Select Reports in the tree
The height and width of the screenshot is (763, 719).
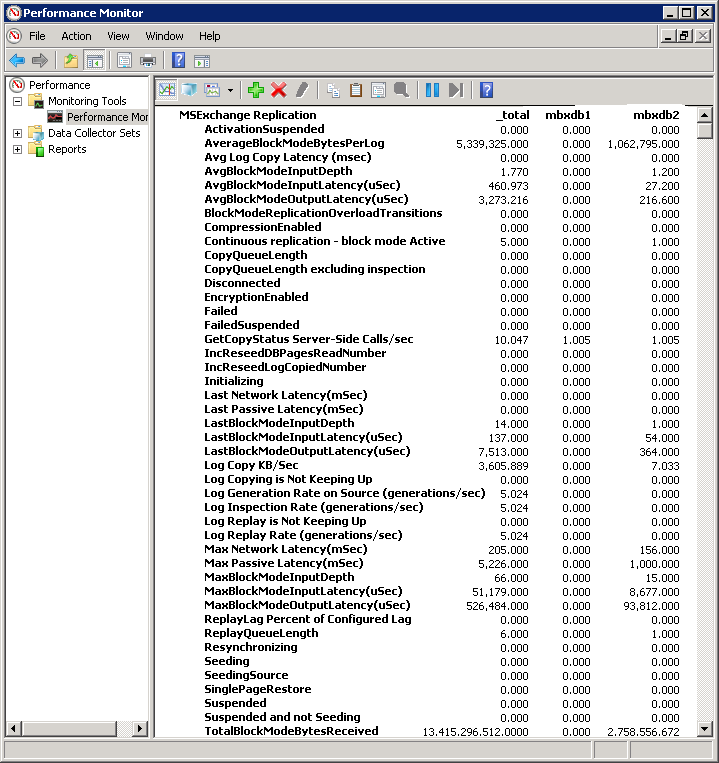(x=67, y=149)
